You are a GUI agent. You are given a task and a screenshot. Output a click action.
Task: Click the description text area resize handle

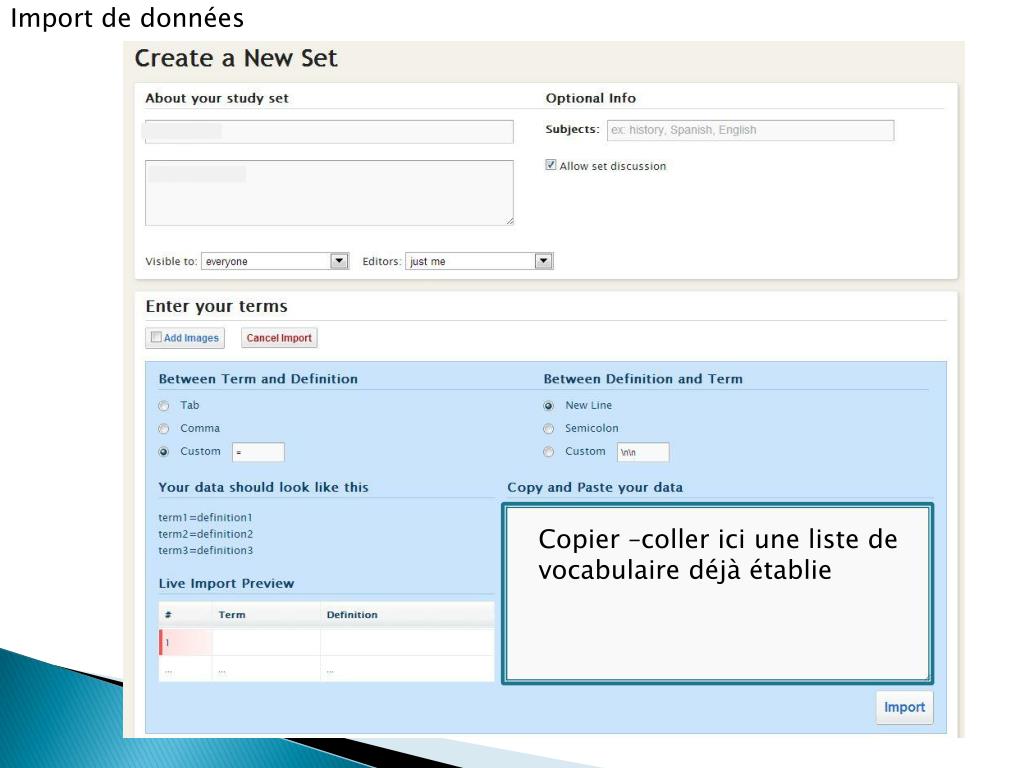pos(509,221)
